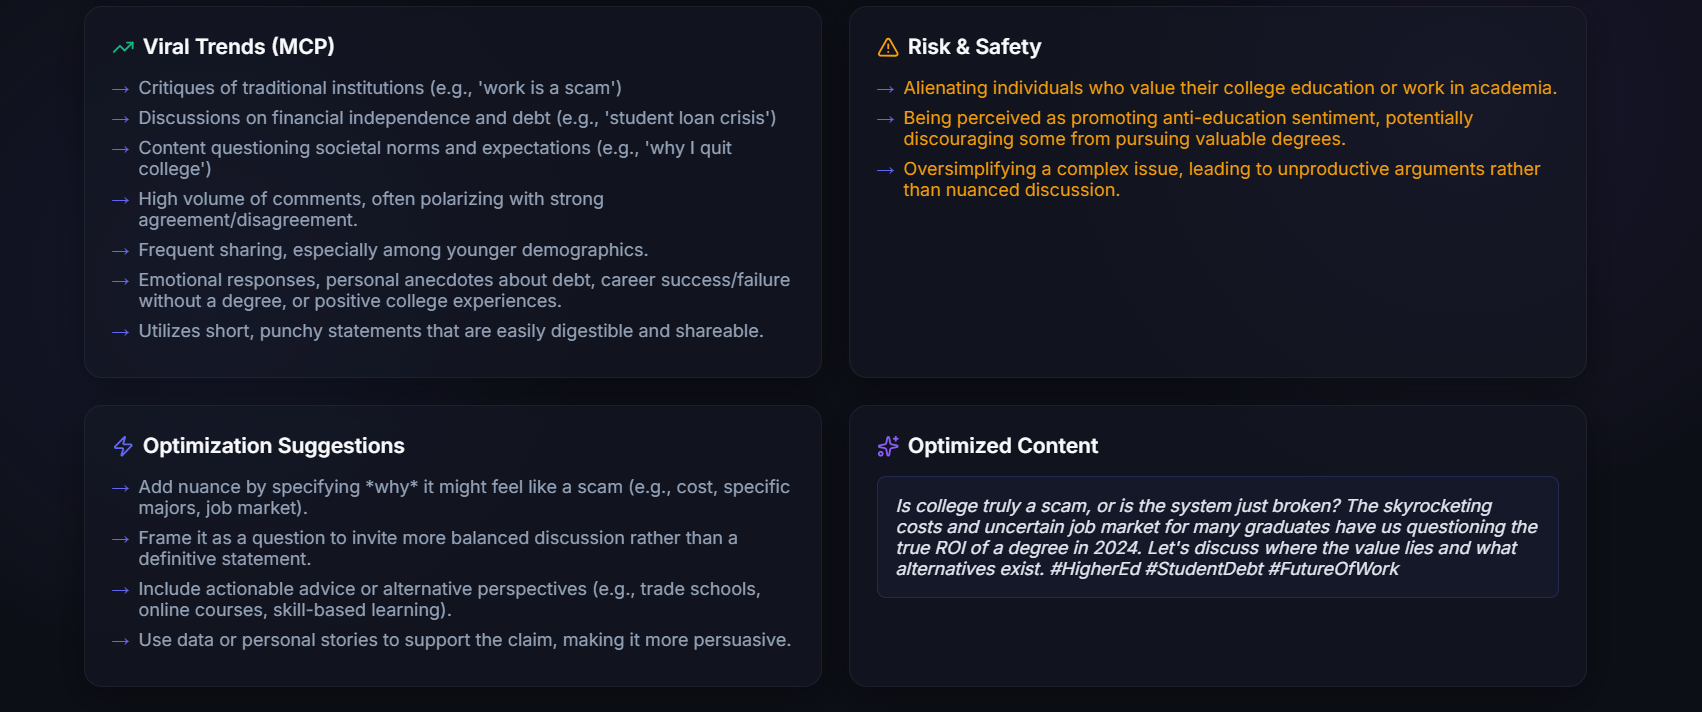
Task: Click 'Being perceived as promoting anti-education' risk text
Action: point(1188,128)
